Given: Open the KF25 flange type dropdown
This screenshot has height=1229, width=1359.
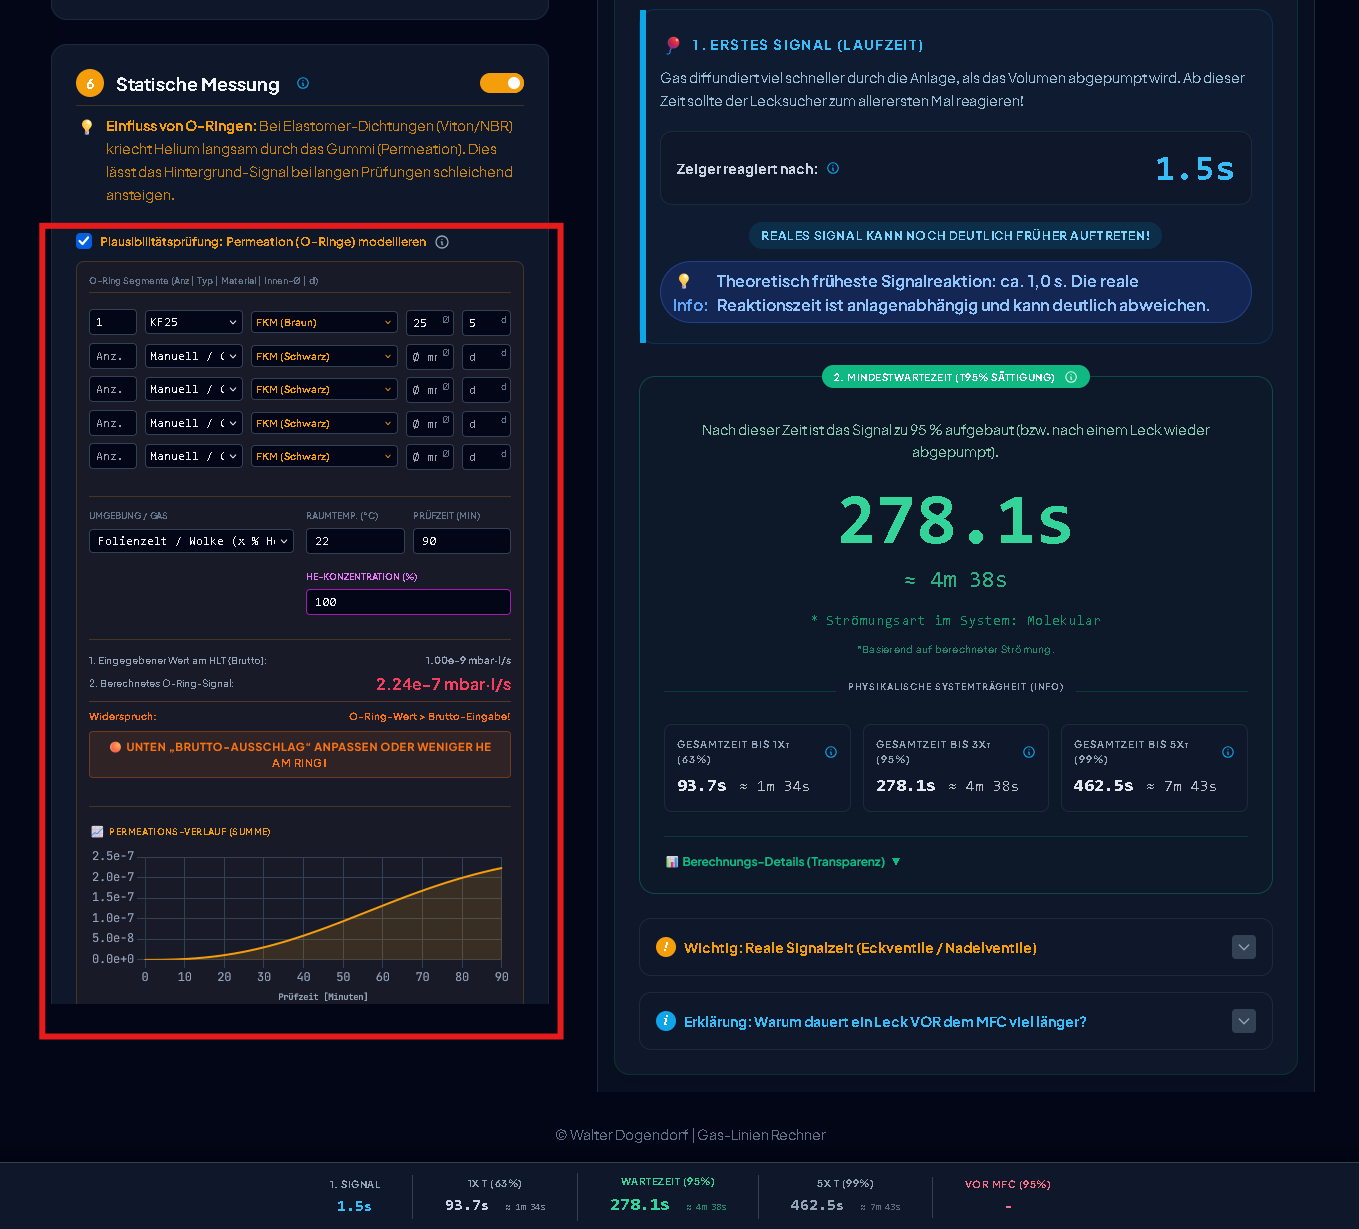Looking at the screenshot, I should [194, 322].
